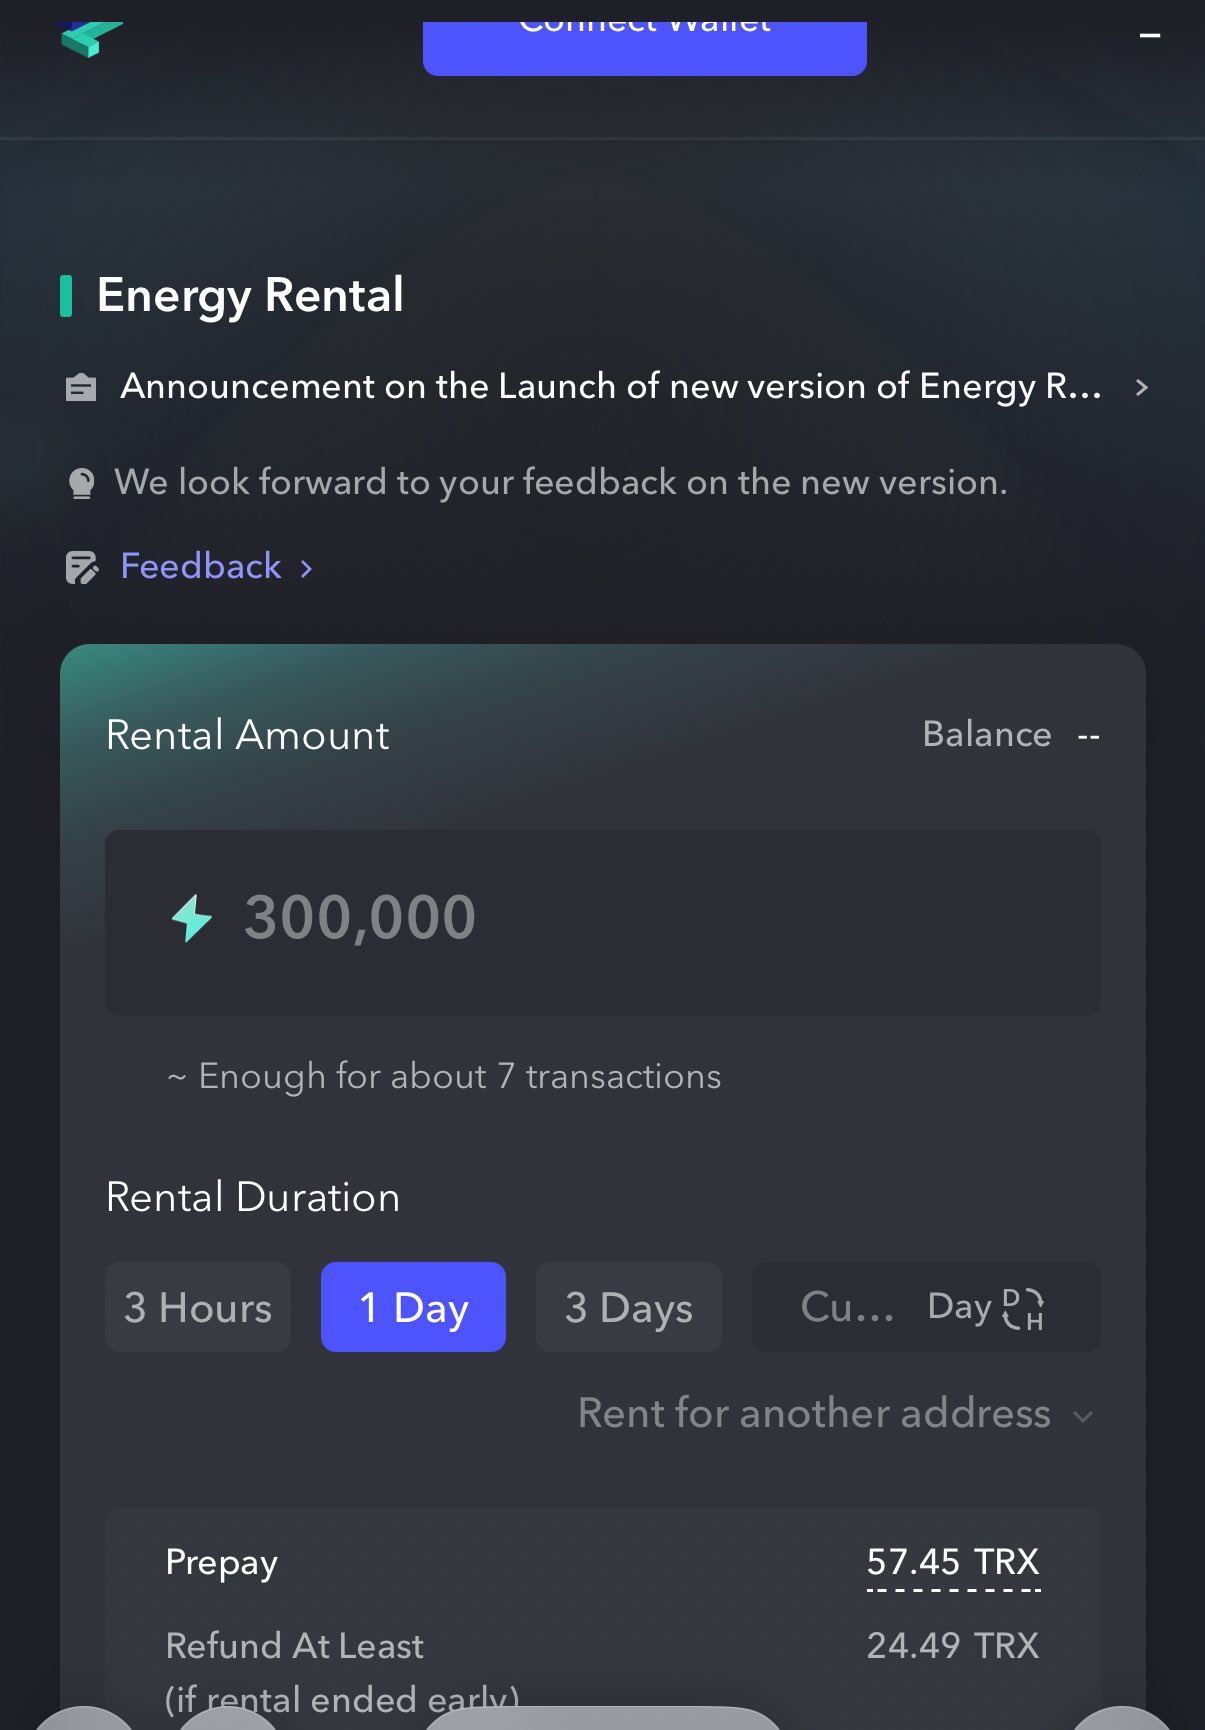Open the Feedback link
The image size is (1205, 1730).
[201, 567]
